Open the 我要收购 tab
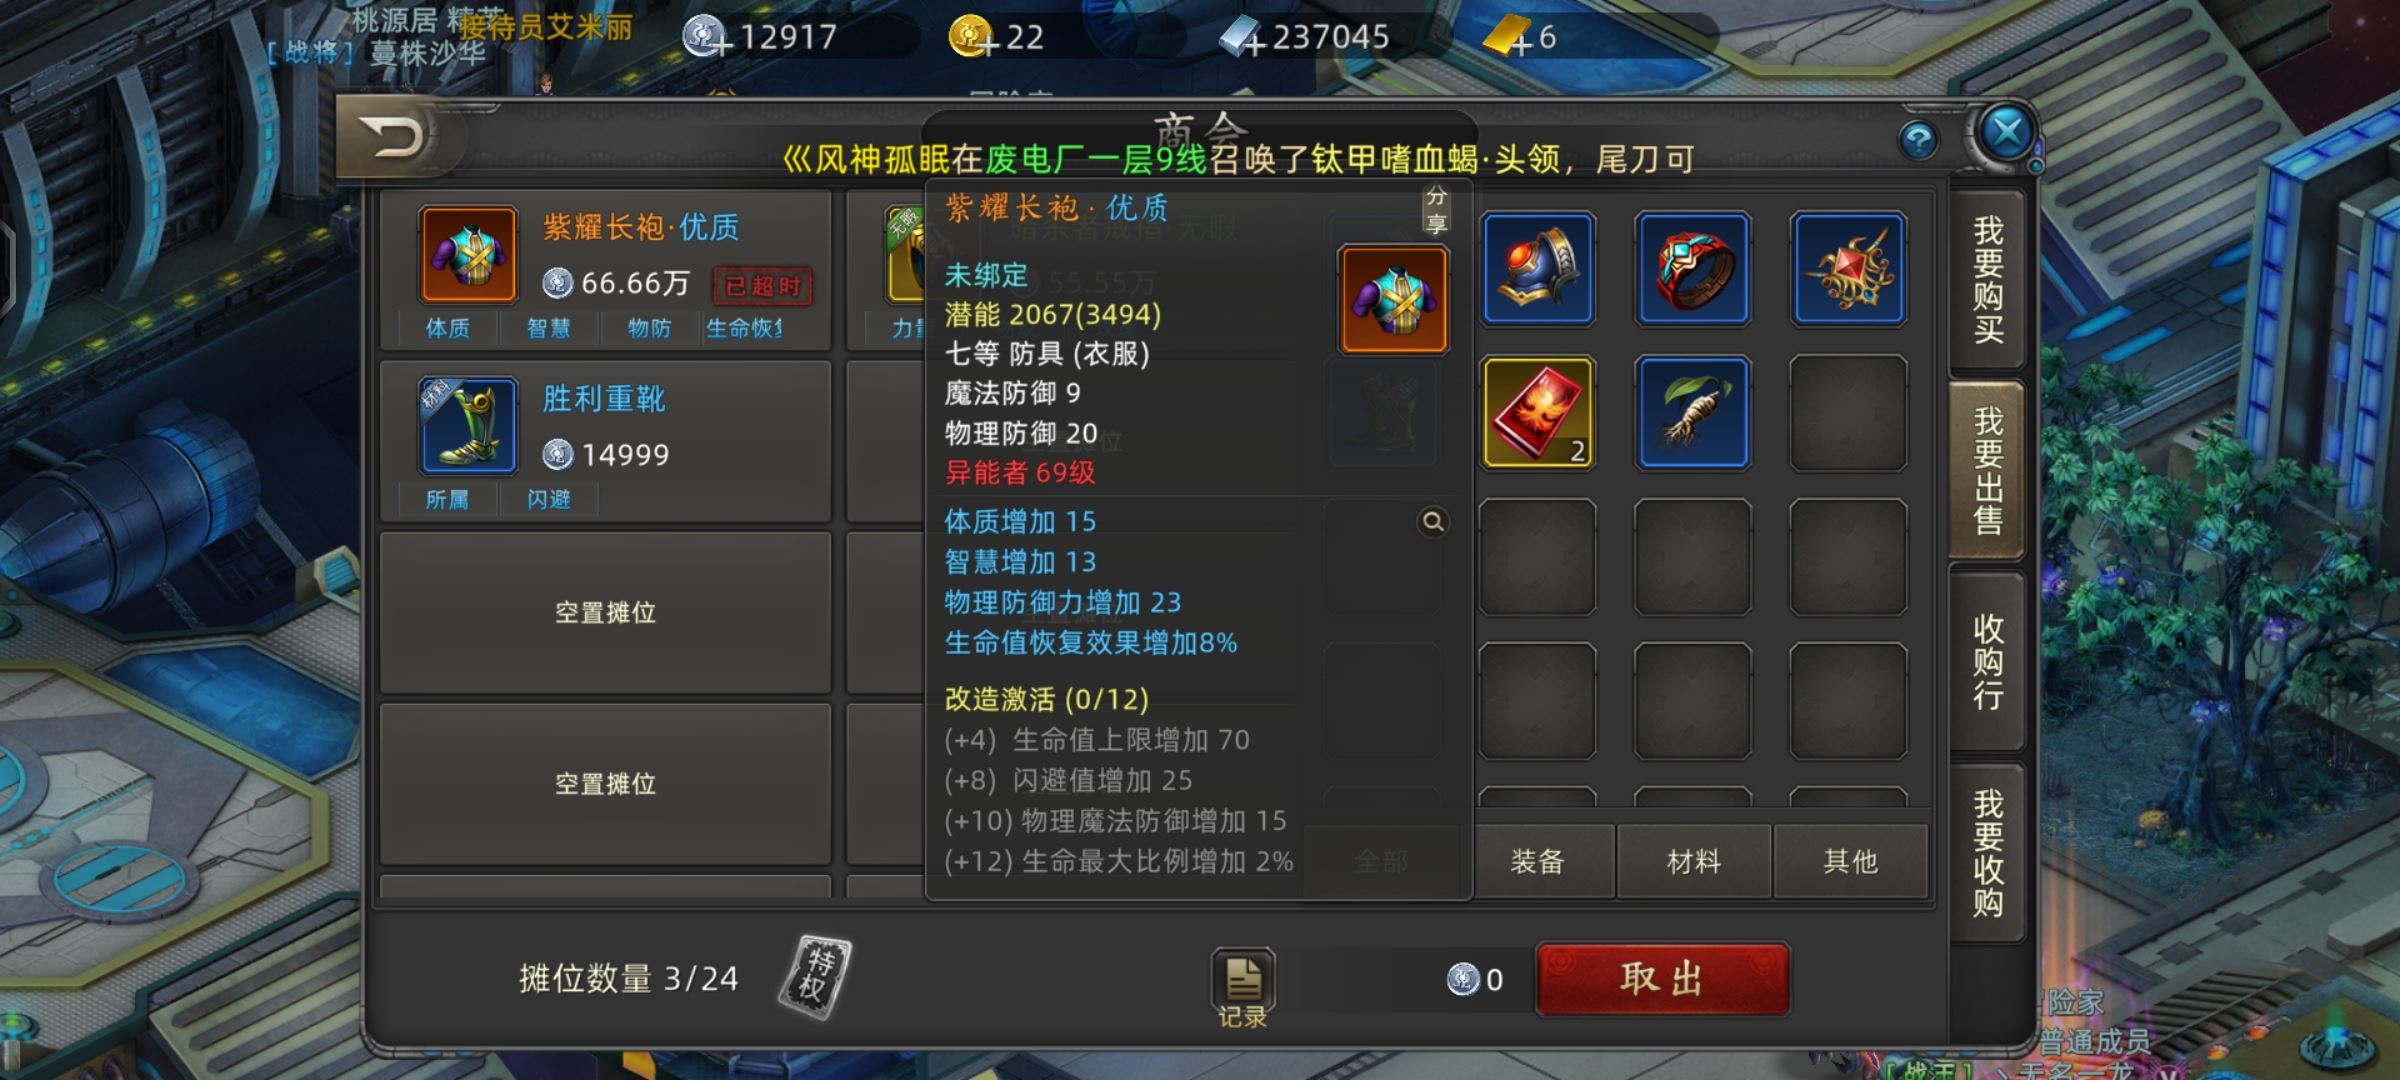This screenshot has height=1080, width=2400. 1987,853
